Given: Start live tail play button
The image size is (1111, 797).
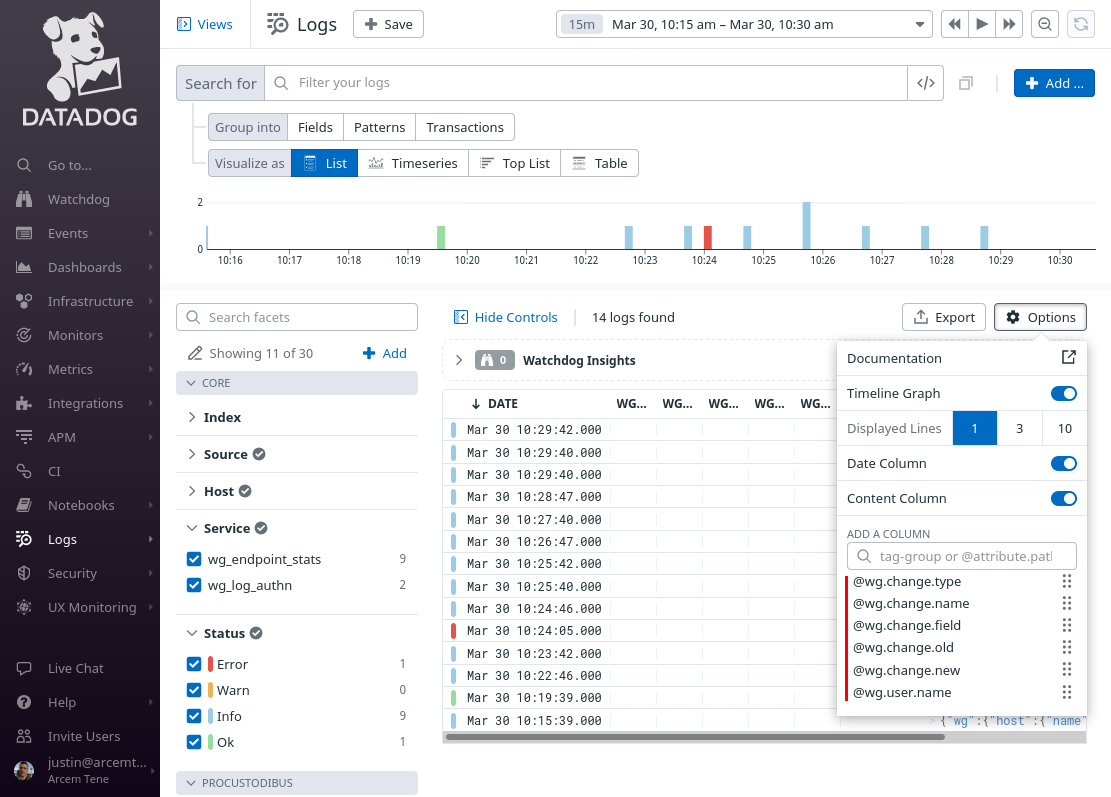Looking at the screenshot, I should (x=982, y=24).
